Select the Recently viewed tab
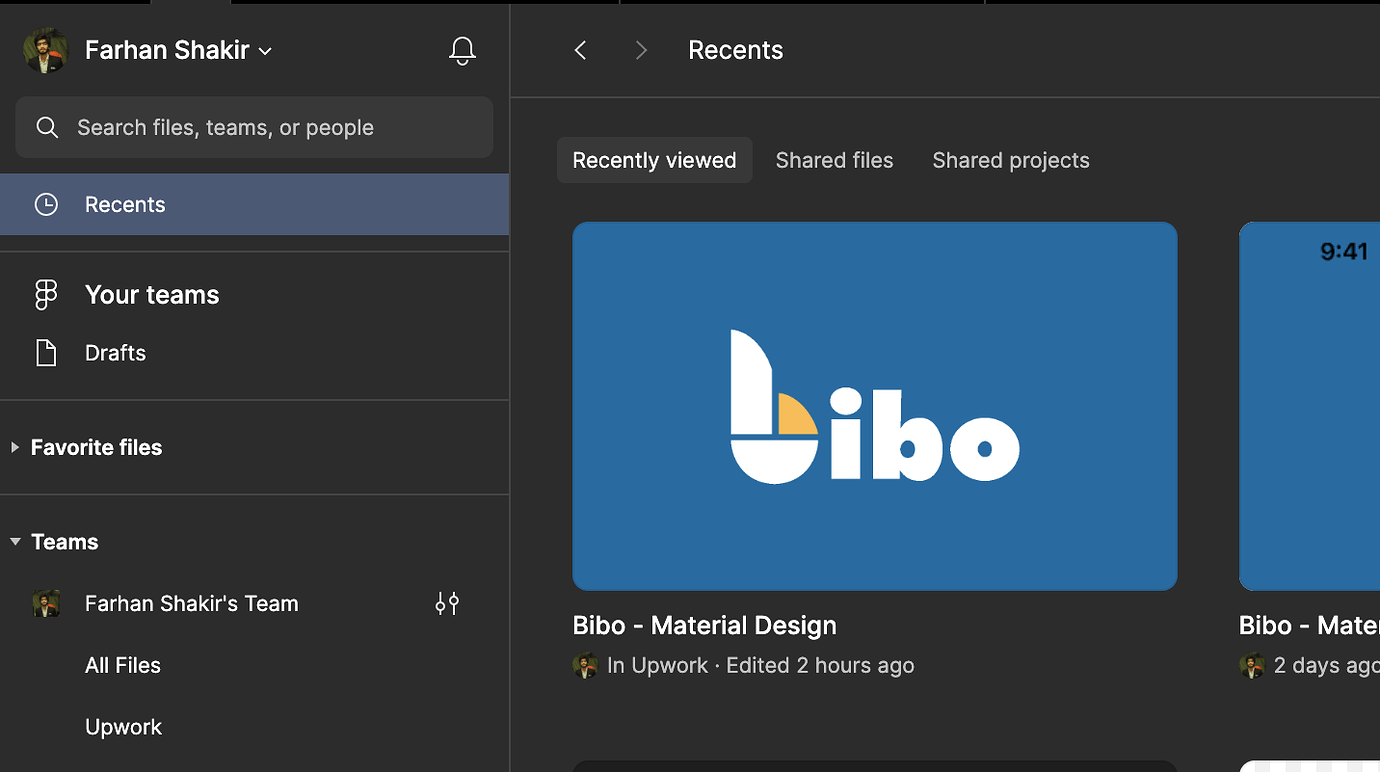 click(654, 160)
